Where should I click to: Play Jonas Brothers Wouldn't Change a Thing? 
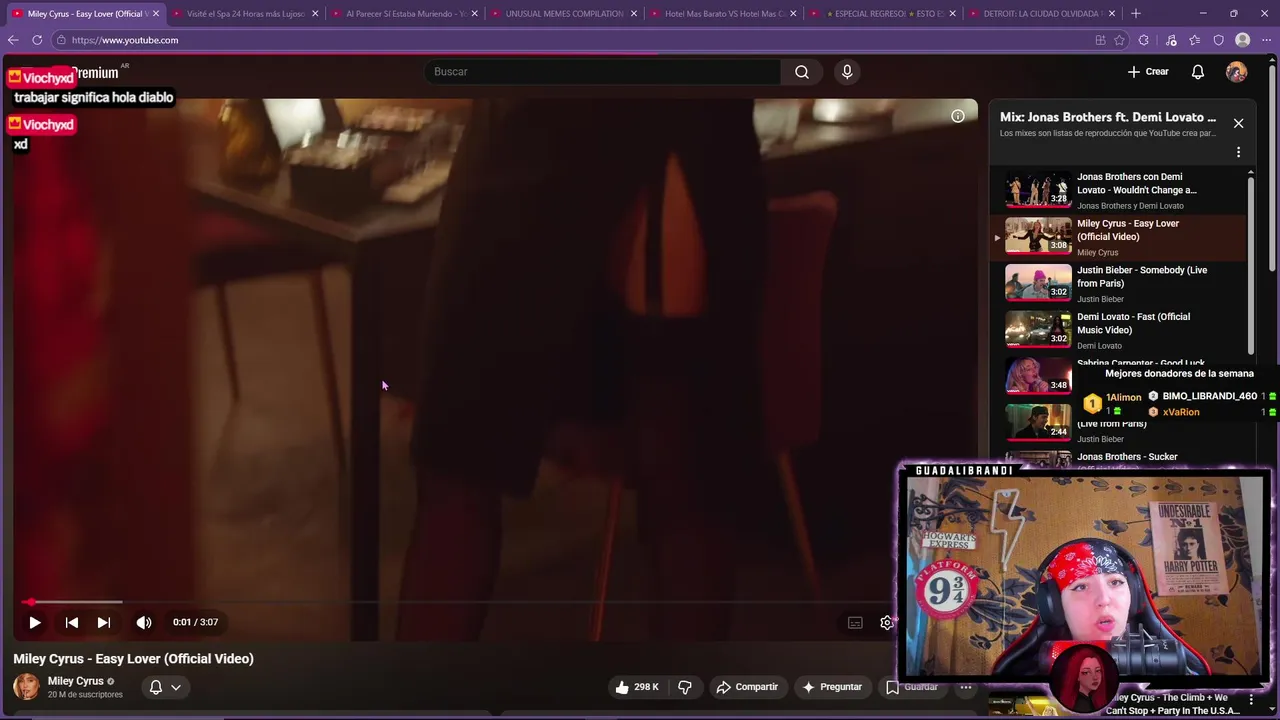1120,190
